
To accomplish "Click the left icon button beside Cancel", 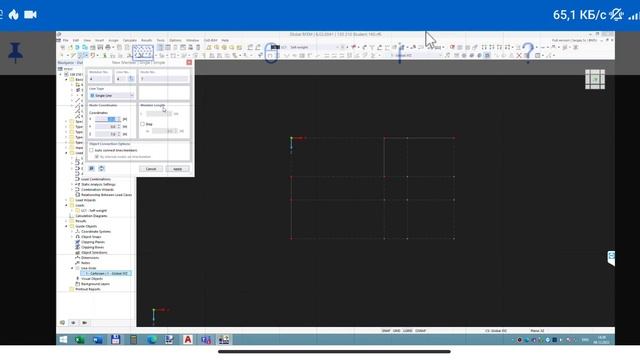I will click(x=91, y=169).
